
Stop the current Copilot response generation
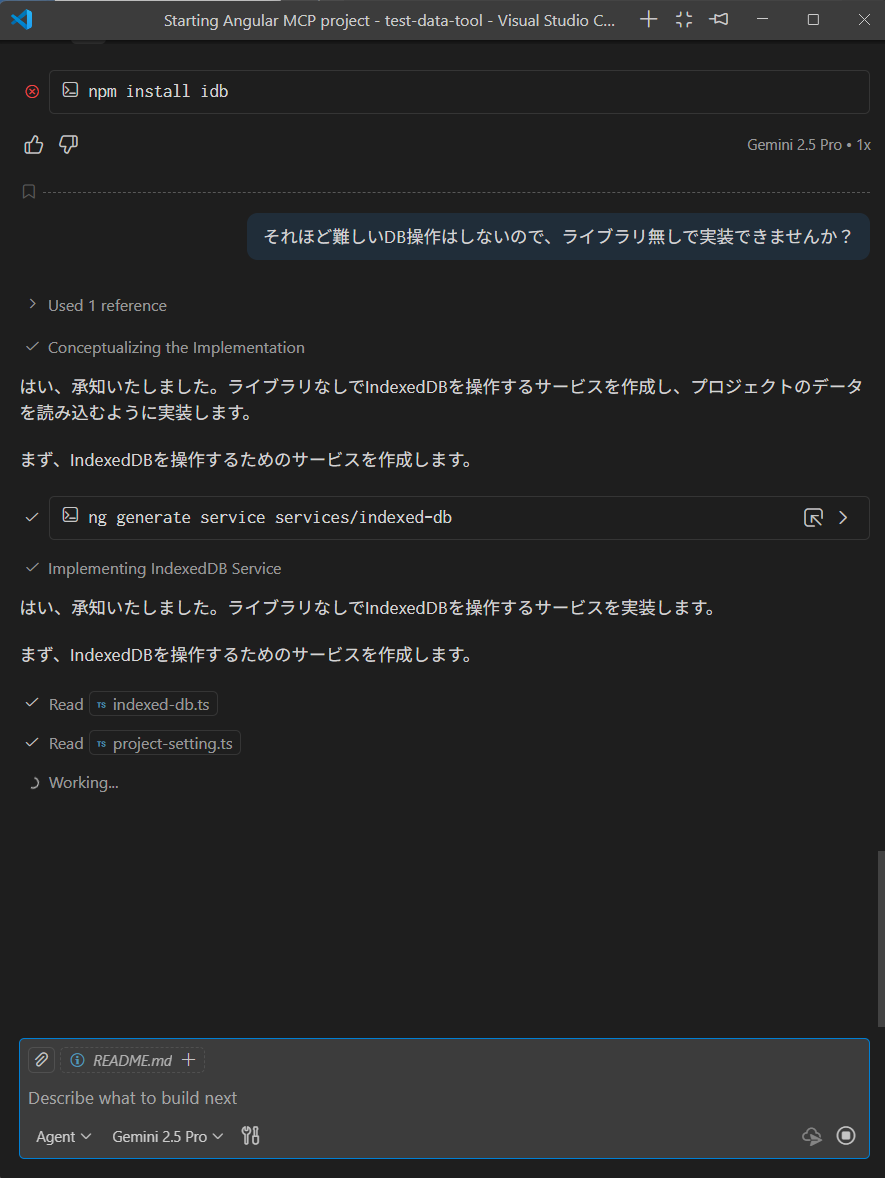click(845, 1135)
